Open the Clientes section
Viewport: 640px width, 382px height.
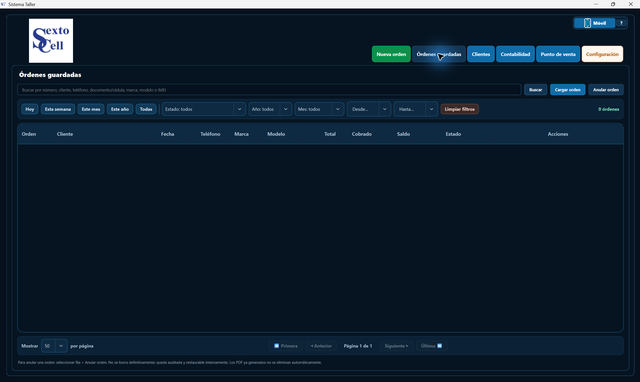click(481, 54)
